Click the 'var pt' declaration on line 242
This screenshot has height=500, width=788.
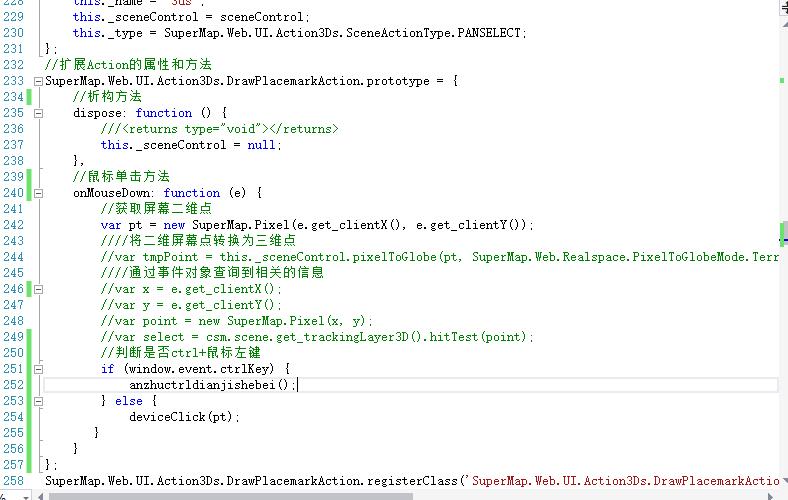coord(121,225)
